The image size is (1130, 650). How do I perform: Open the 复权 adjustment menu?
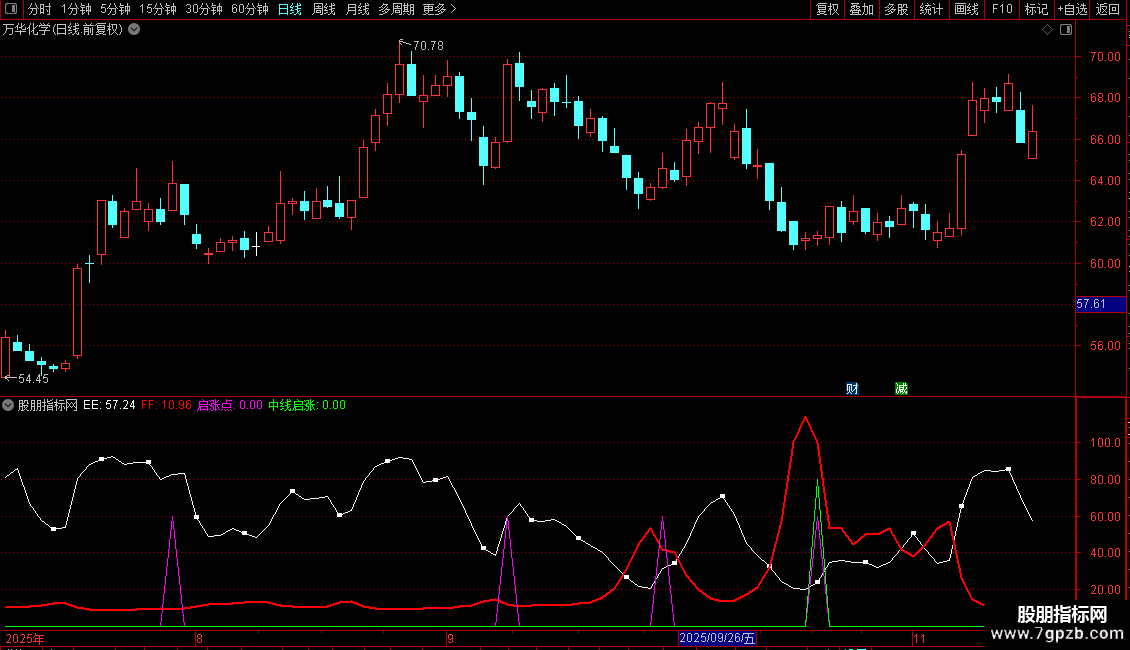827,9
